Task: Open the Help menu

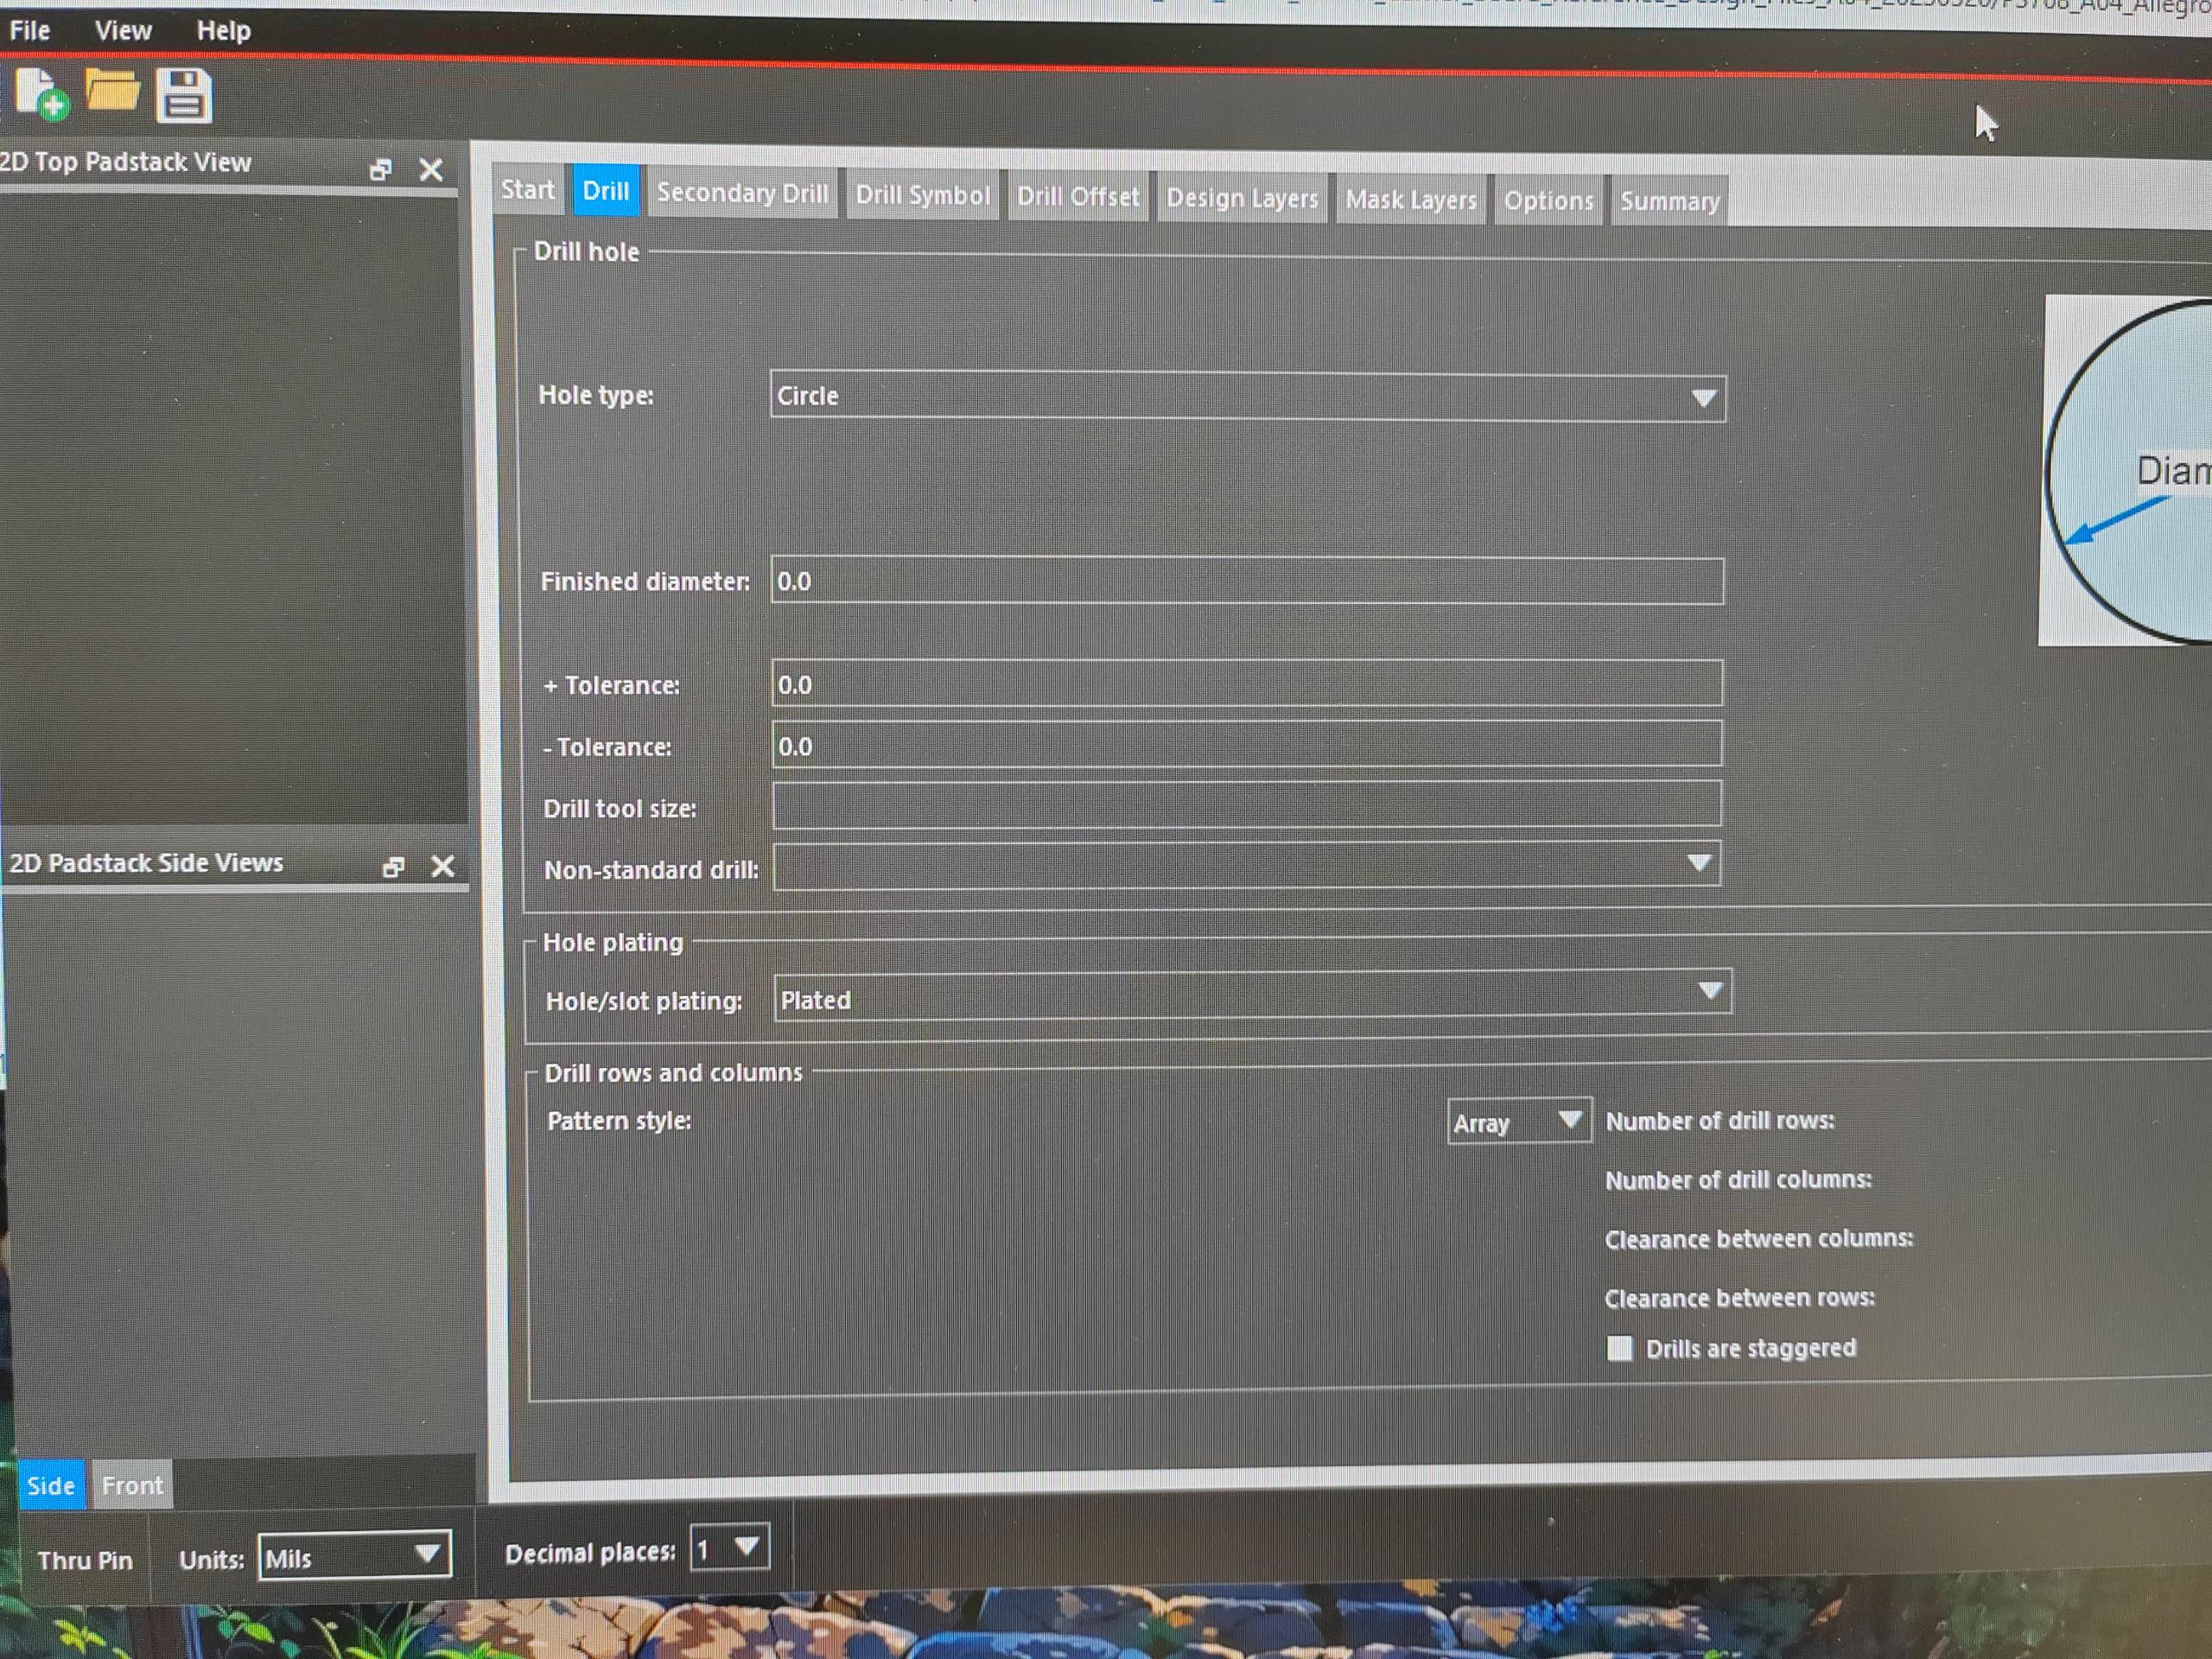Action: click(x=223, y=31)
